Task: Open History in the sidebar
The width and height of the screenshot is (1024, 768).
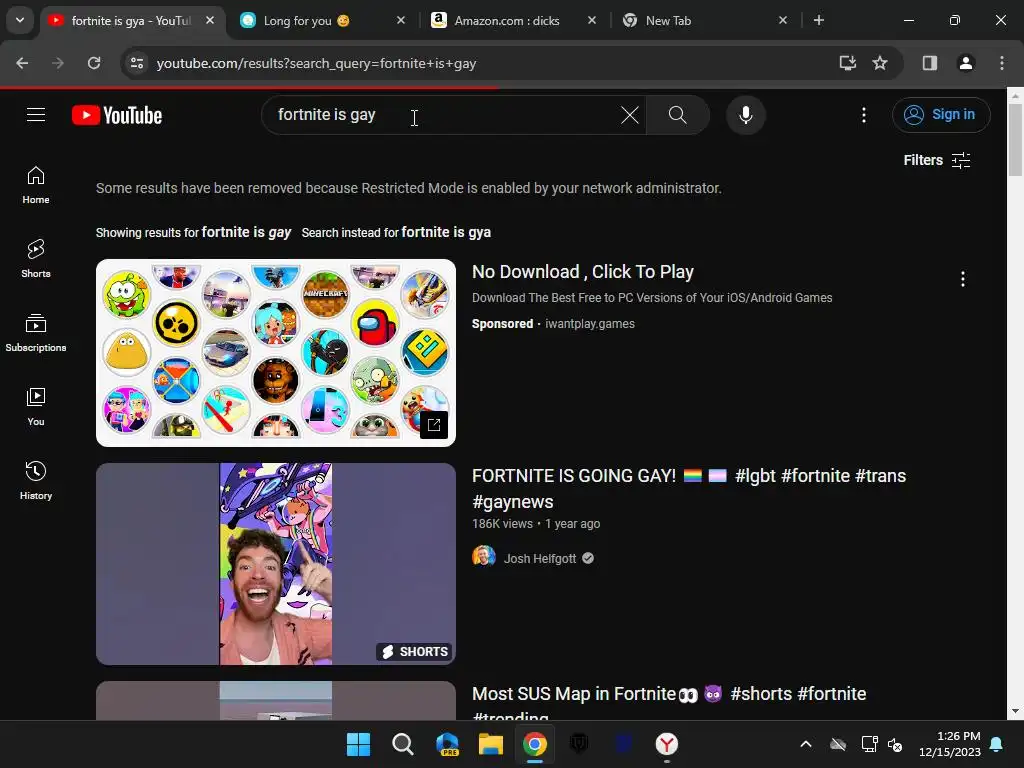Action: click(x=36, y=480)
